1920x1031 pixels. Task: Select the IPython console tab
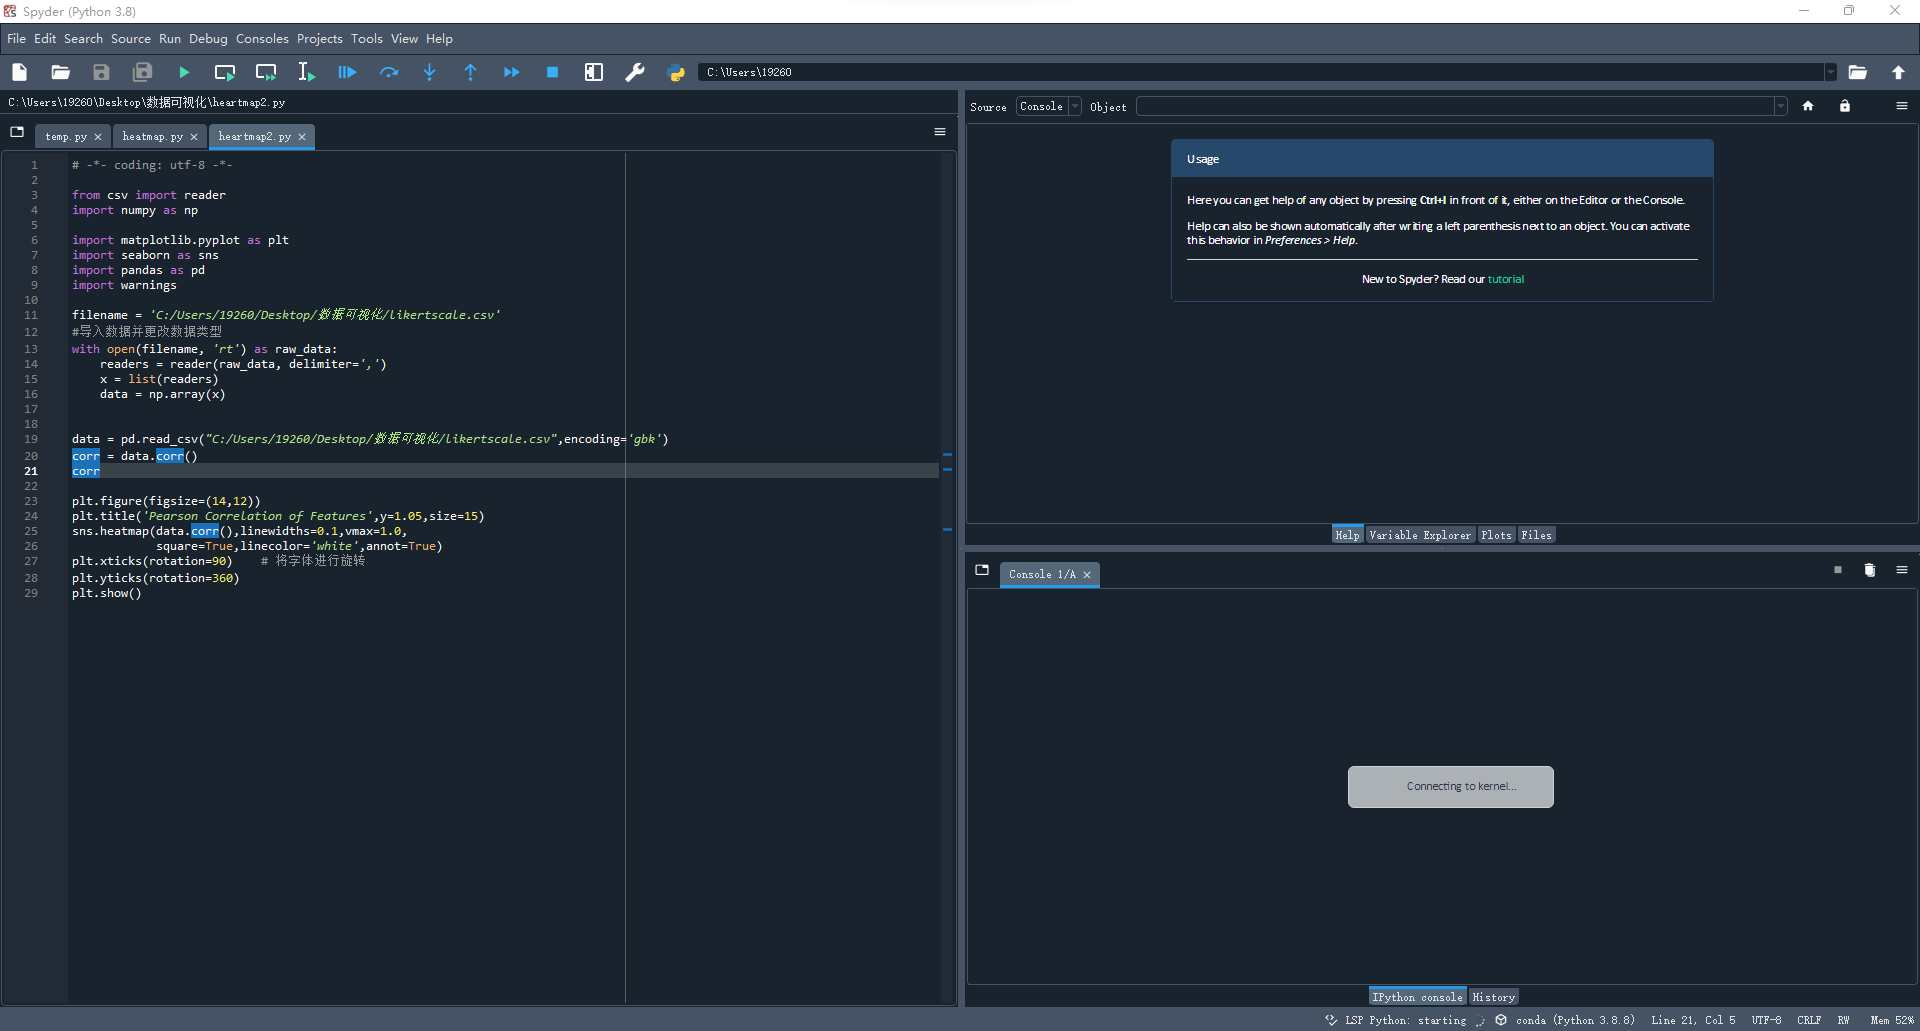1417,997
